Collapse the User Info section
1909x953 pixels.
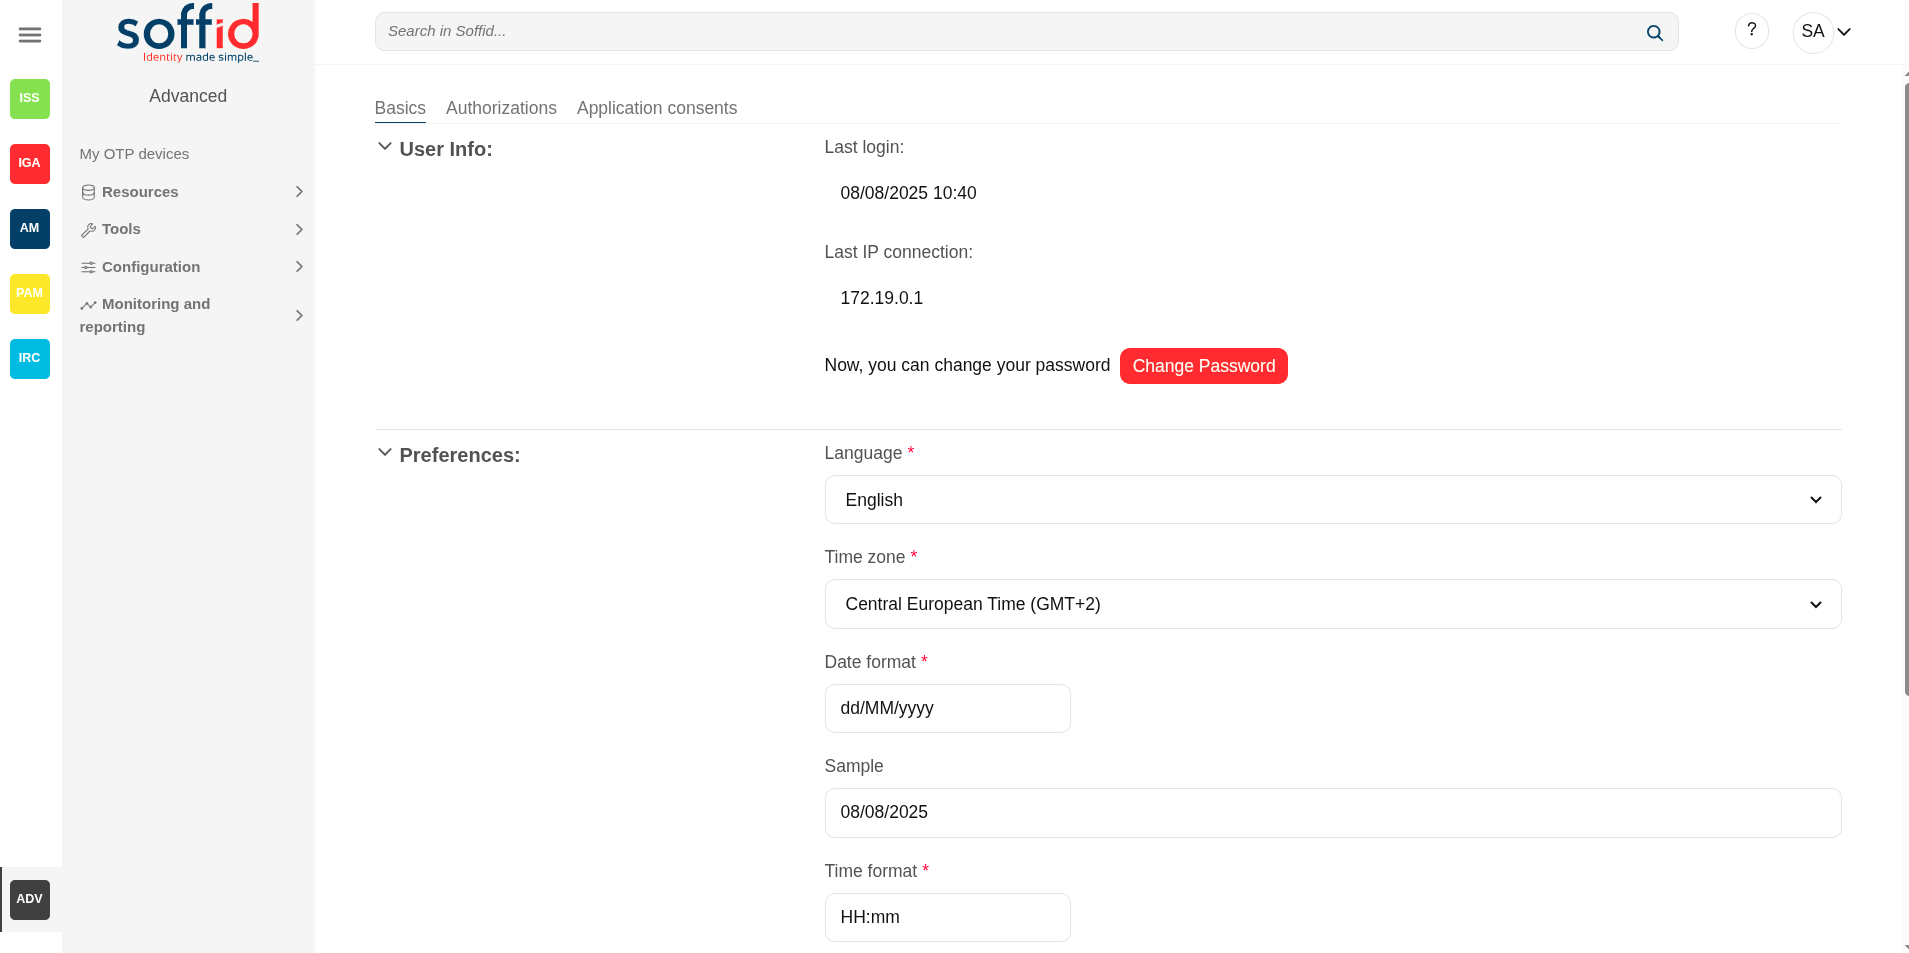(385, 147)
